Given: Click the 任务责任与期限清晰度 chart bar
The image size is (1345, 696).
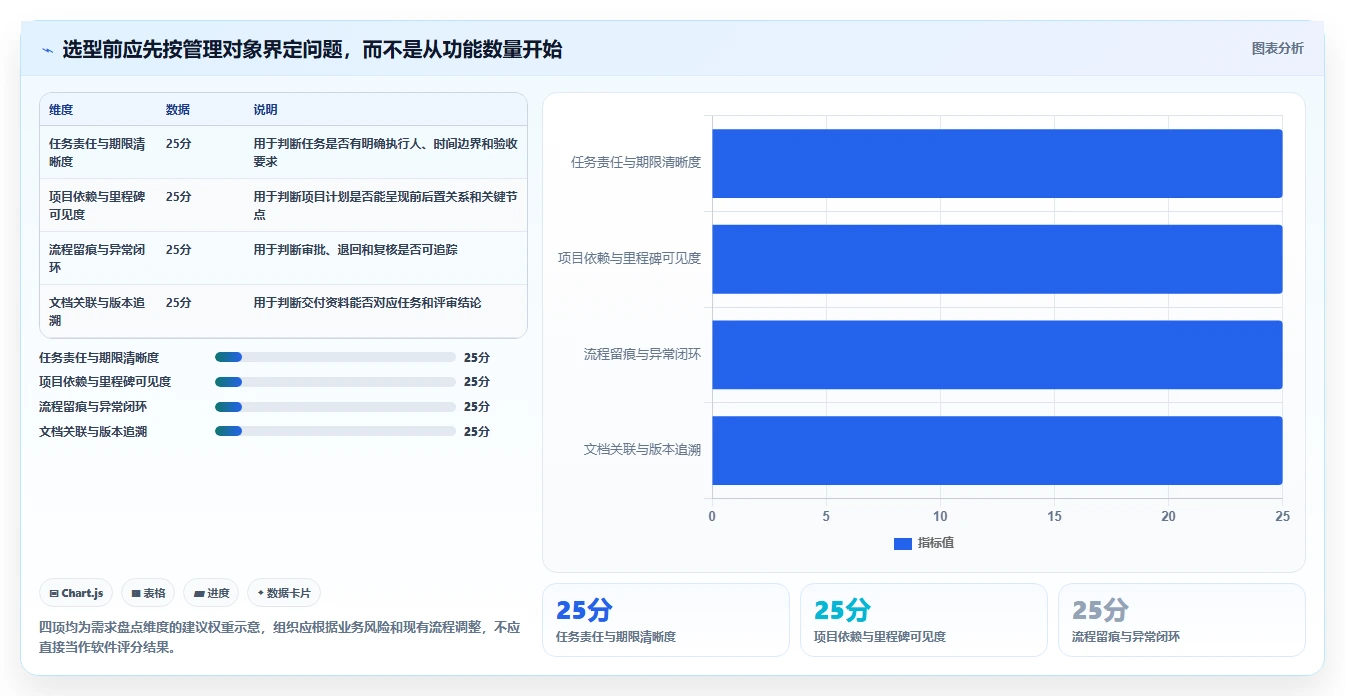Looking at the screenshot, I should coord(997,163).
